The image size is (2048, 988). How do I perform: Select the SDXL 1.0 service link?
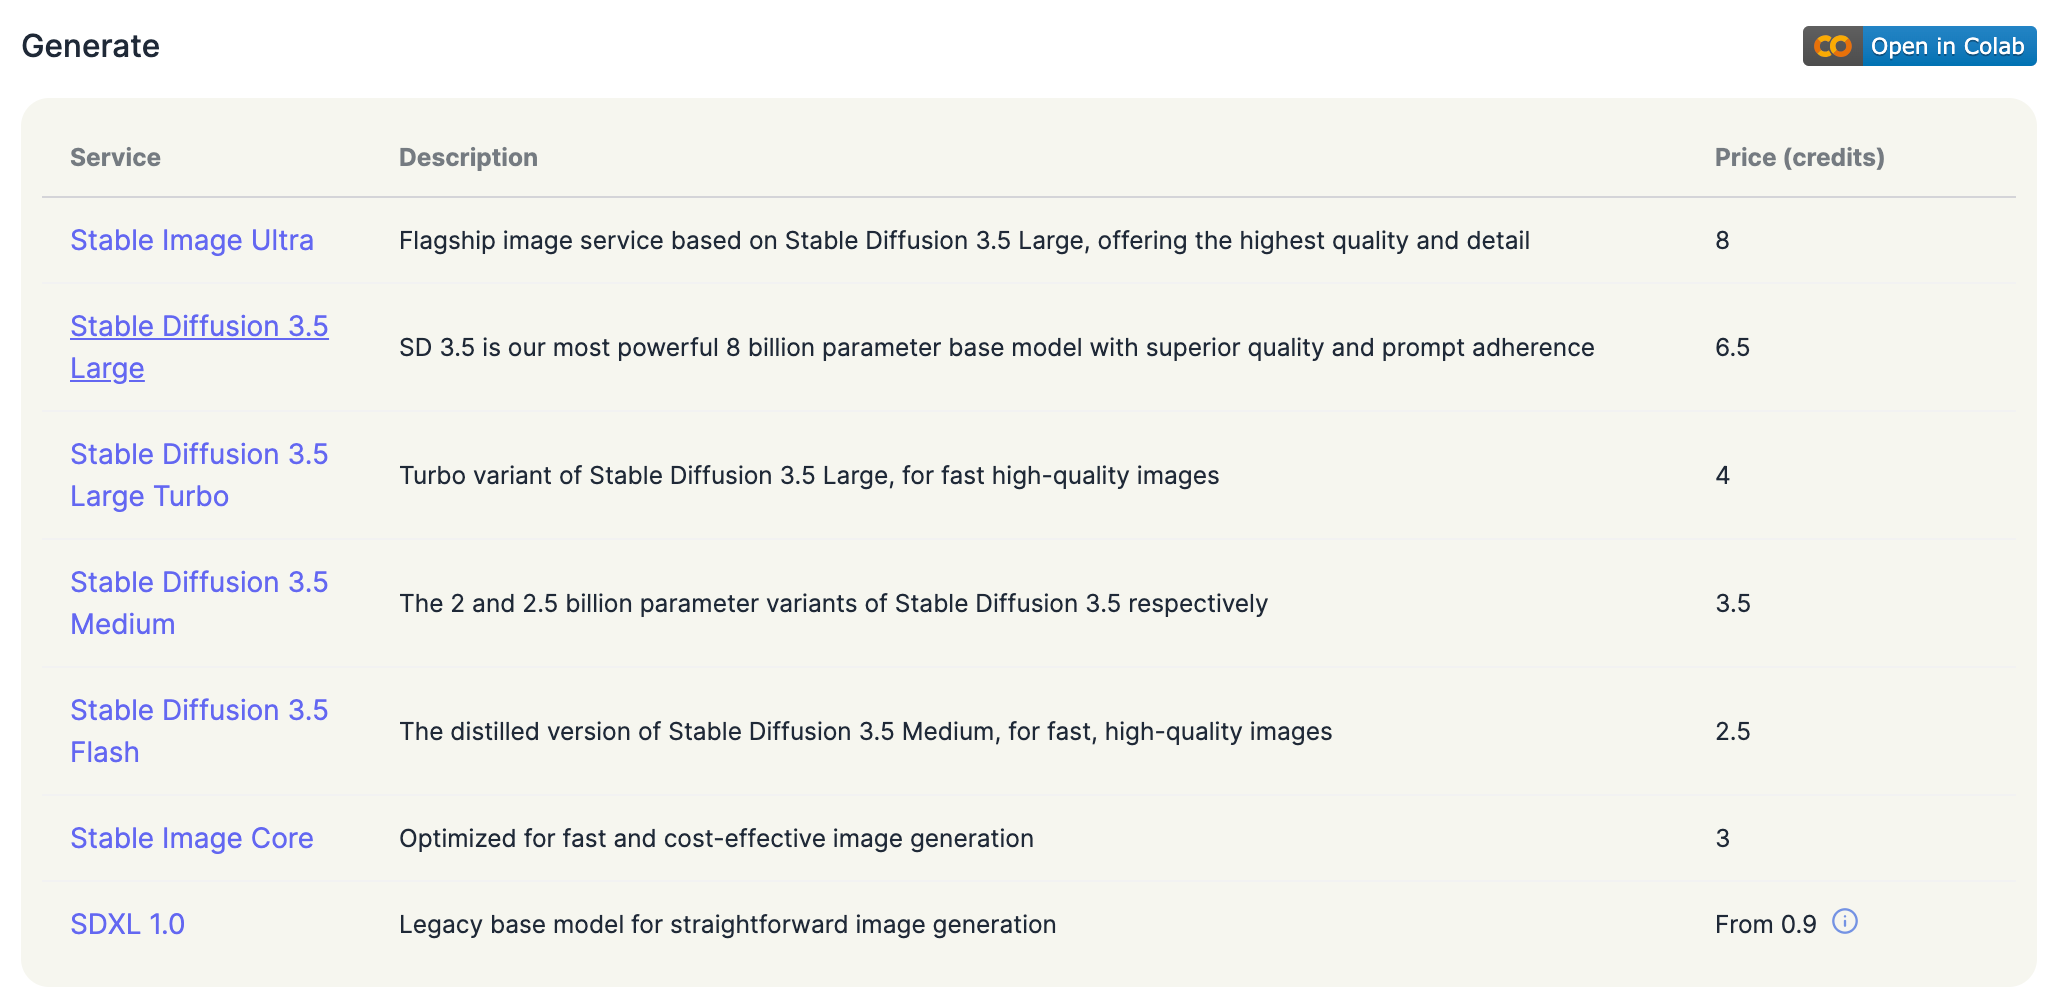(x=127, y=924)
